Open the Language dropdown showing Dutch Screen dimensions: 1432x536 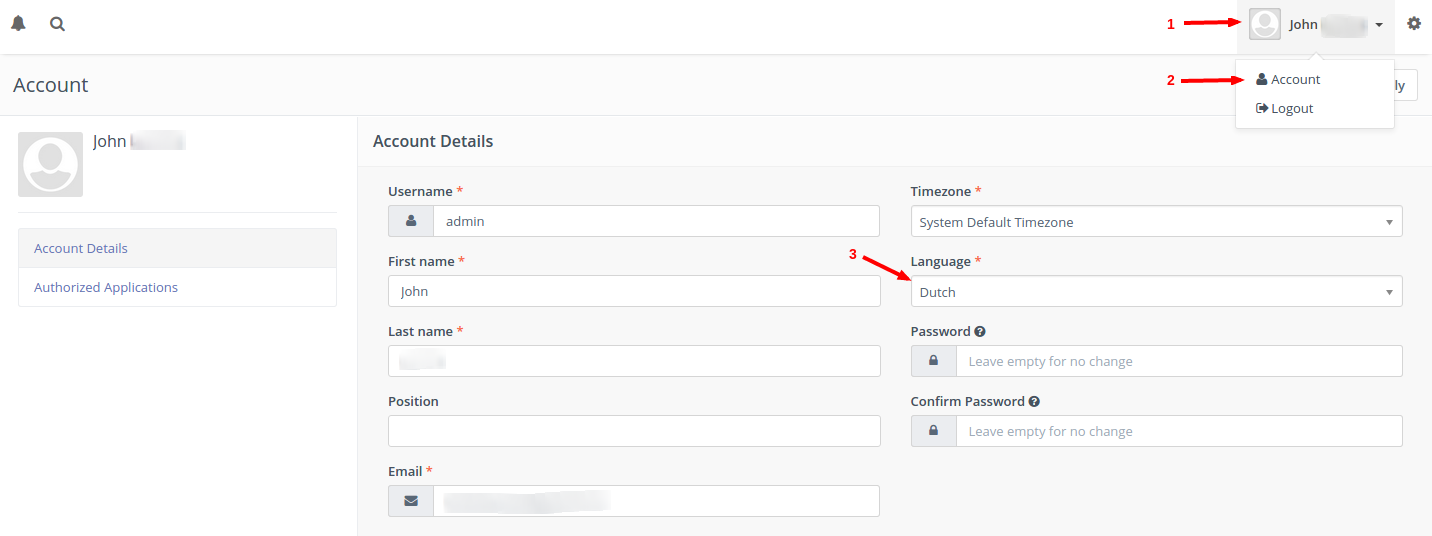click(x=1156, y=292)
